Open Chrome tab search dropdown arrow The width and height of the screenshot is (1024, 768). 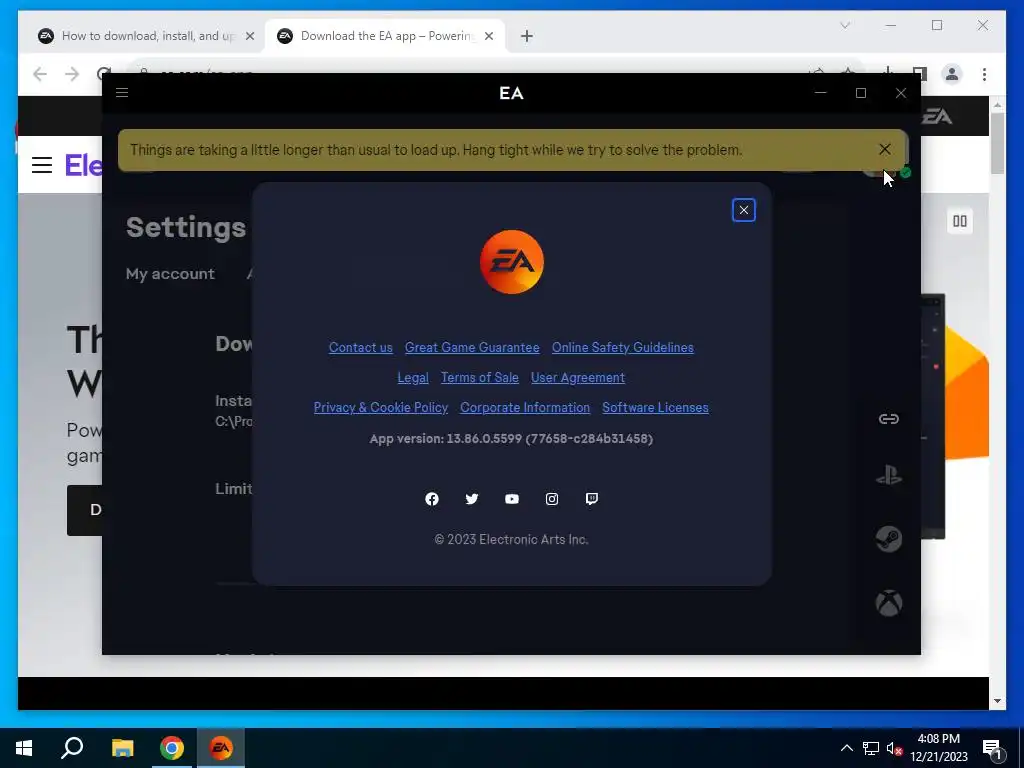point(845,25)
